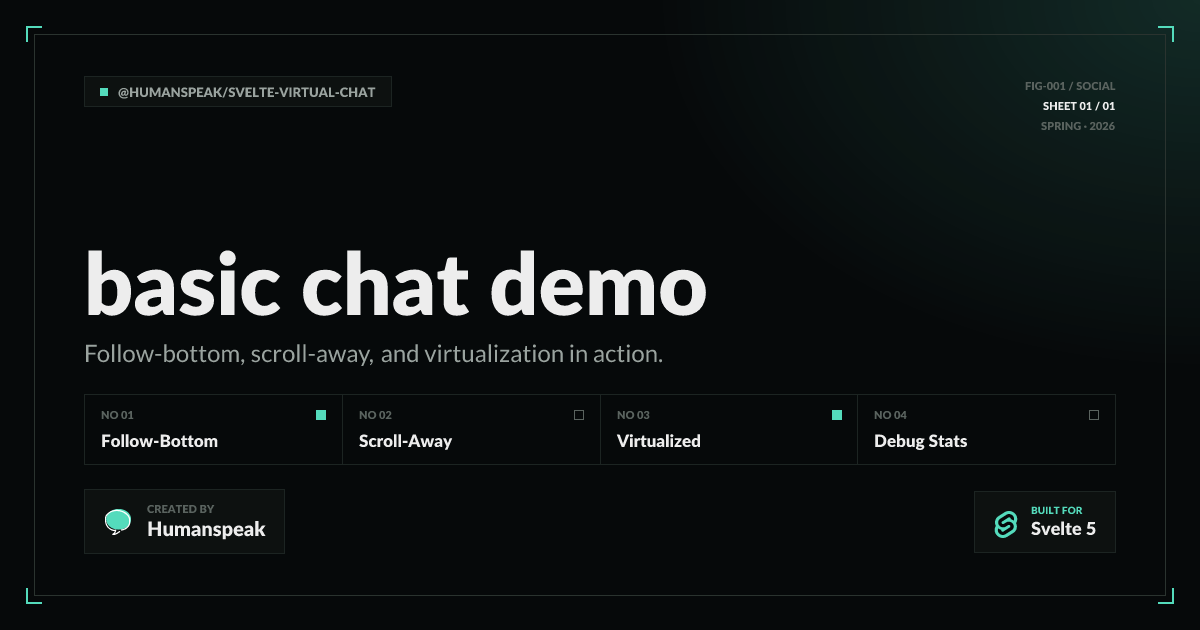Viewport: 1200px width, 630px height.
Task: Click the 'NO 01' label
Action: point(118,415)
